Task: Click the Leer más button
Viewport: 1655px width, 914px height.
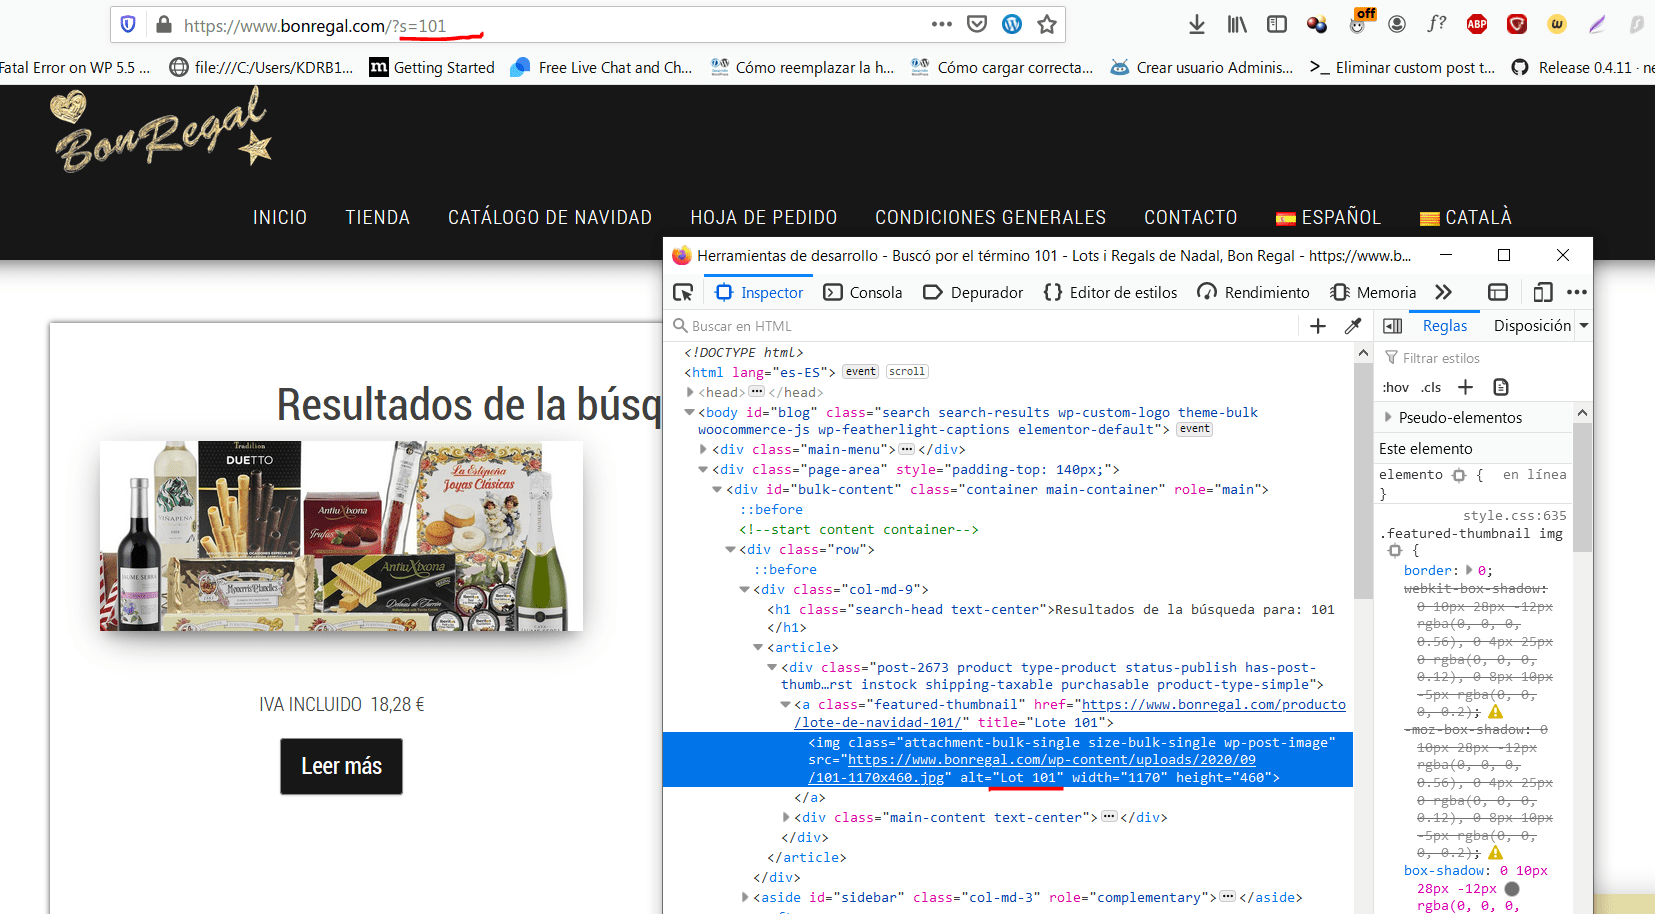Action: tap(341, 766)
